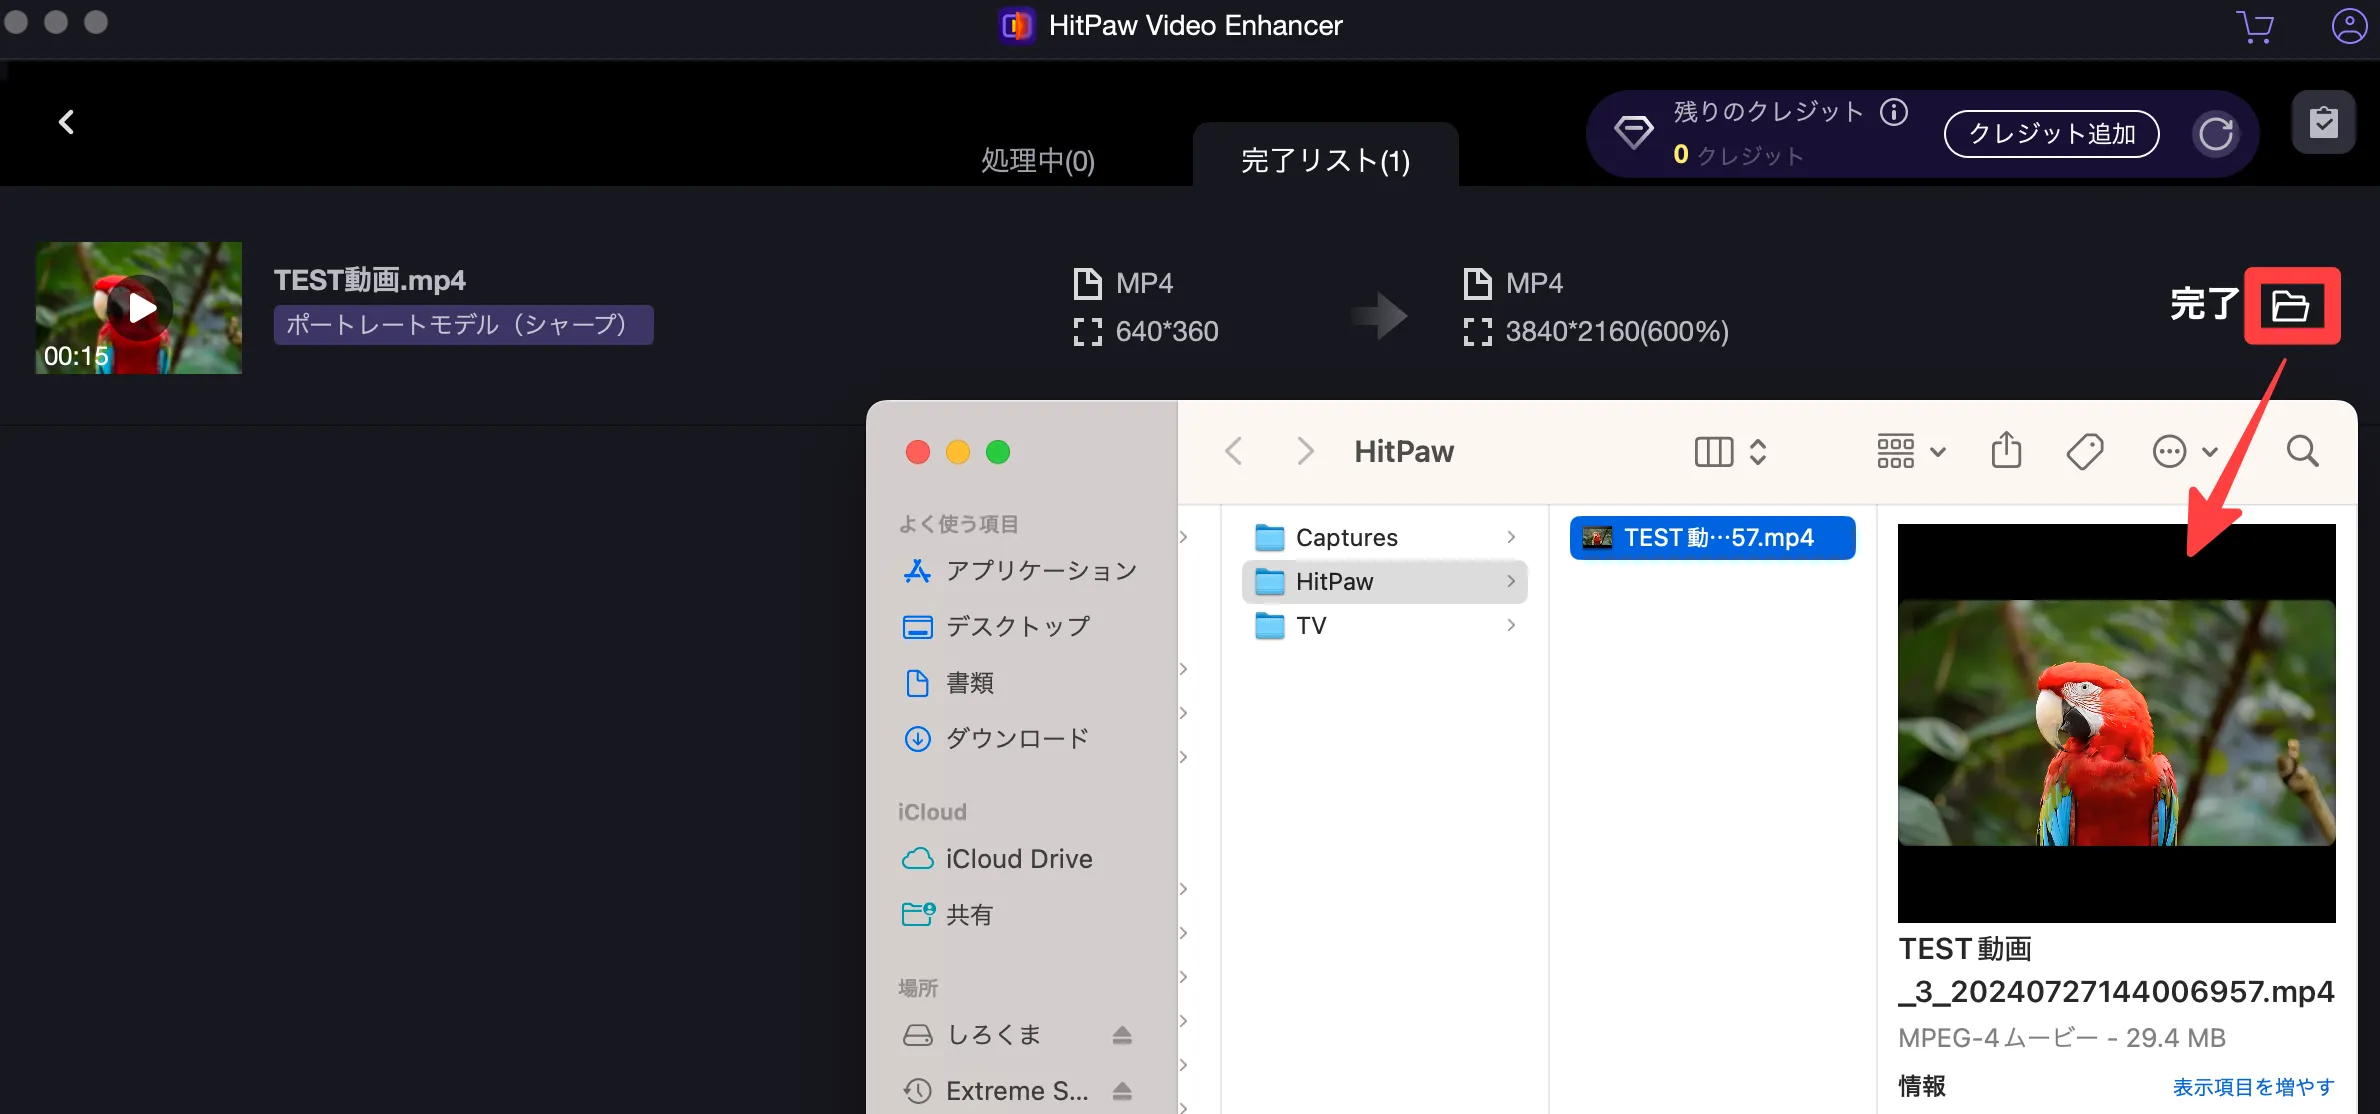Click the クレジット追加 button
The image size is (2380, 1114).
[2051, 134]
